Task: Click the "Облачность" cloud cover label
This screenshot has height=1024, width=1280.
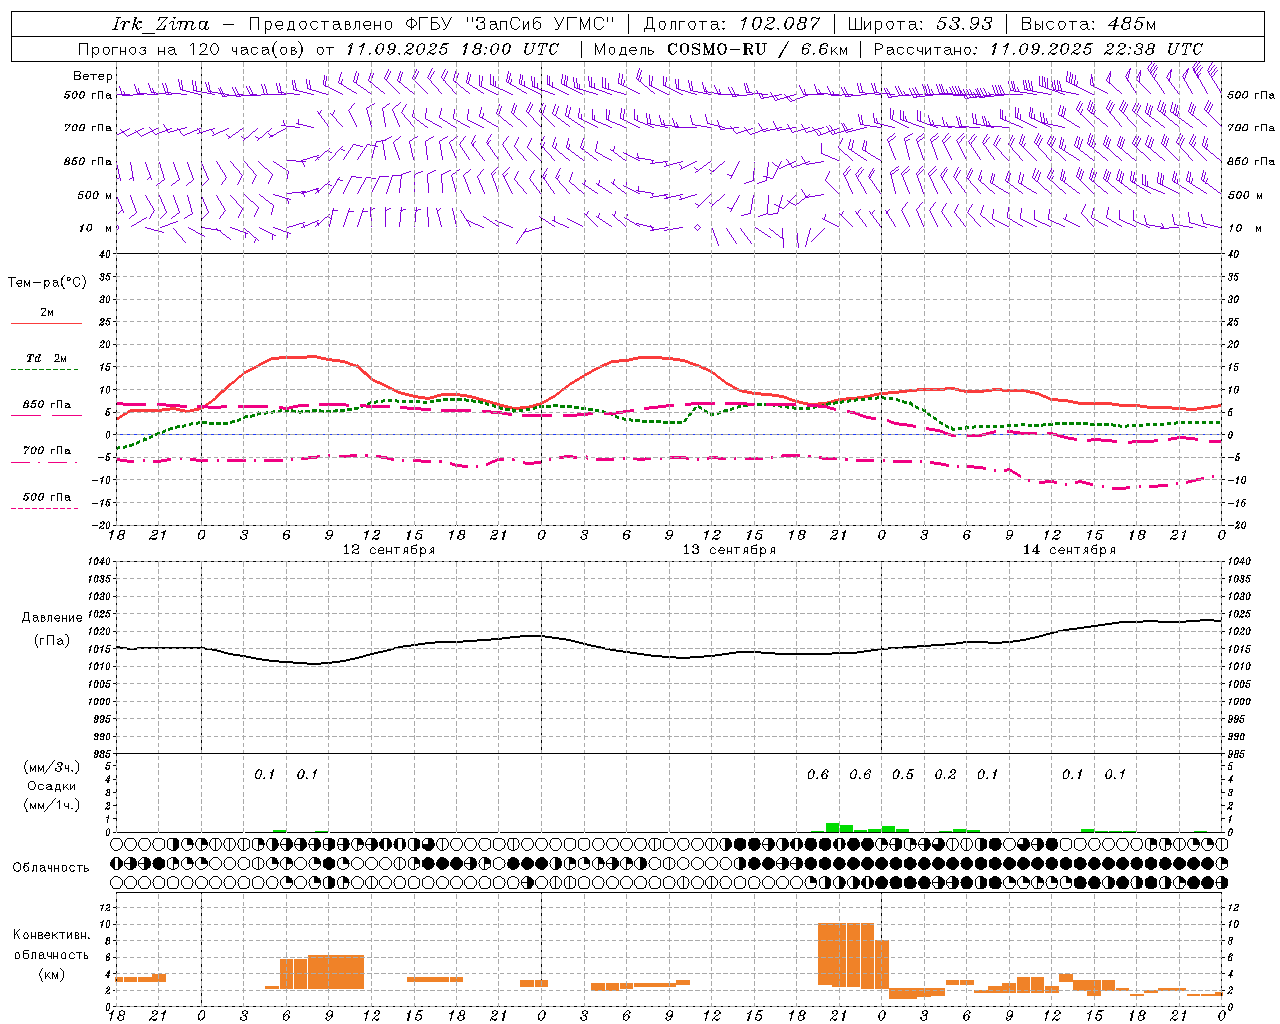Action: point(51,868)
